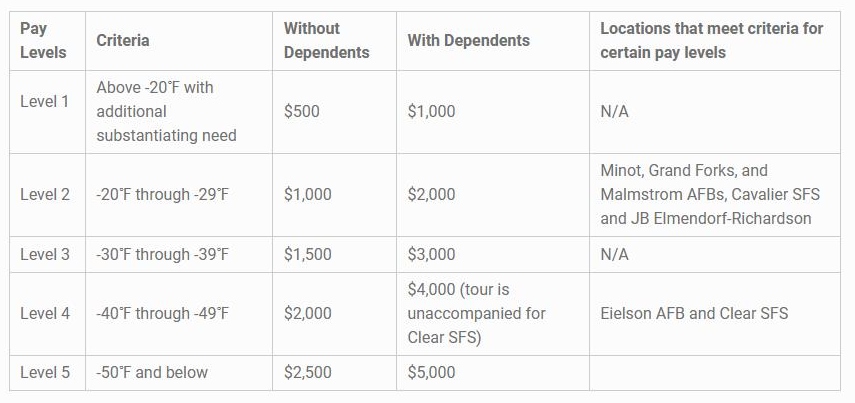
Task: Select the "Without Dependents" header cell
Action: click(x=326, y=40)
